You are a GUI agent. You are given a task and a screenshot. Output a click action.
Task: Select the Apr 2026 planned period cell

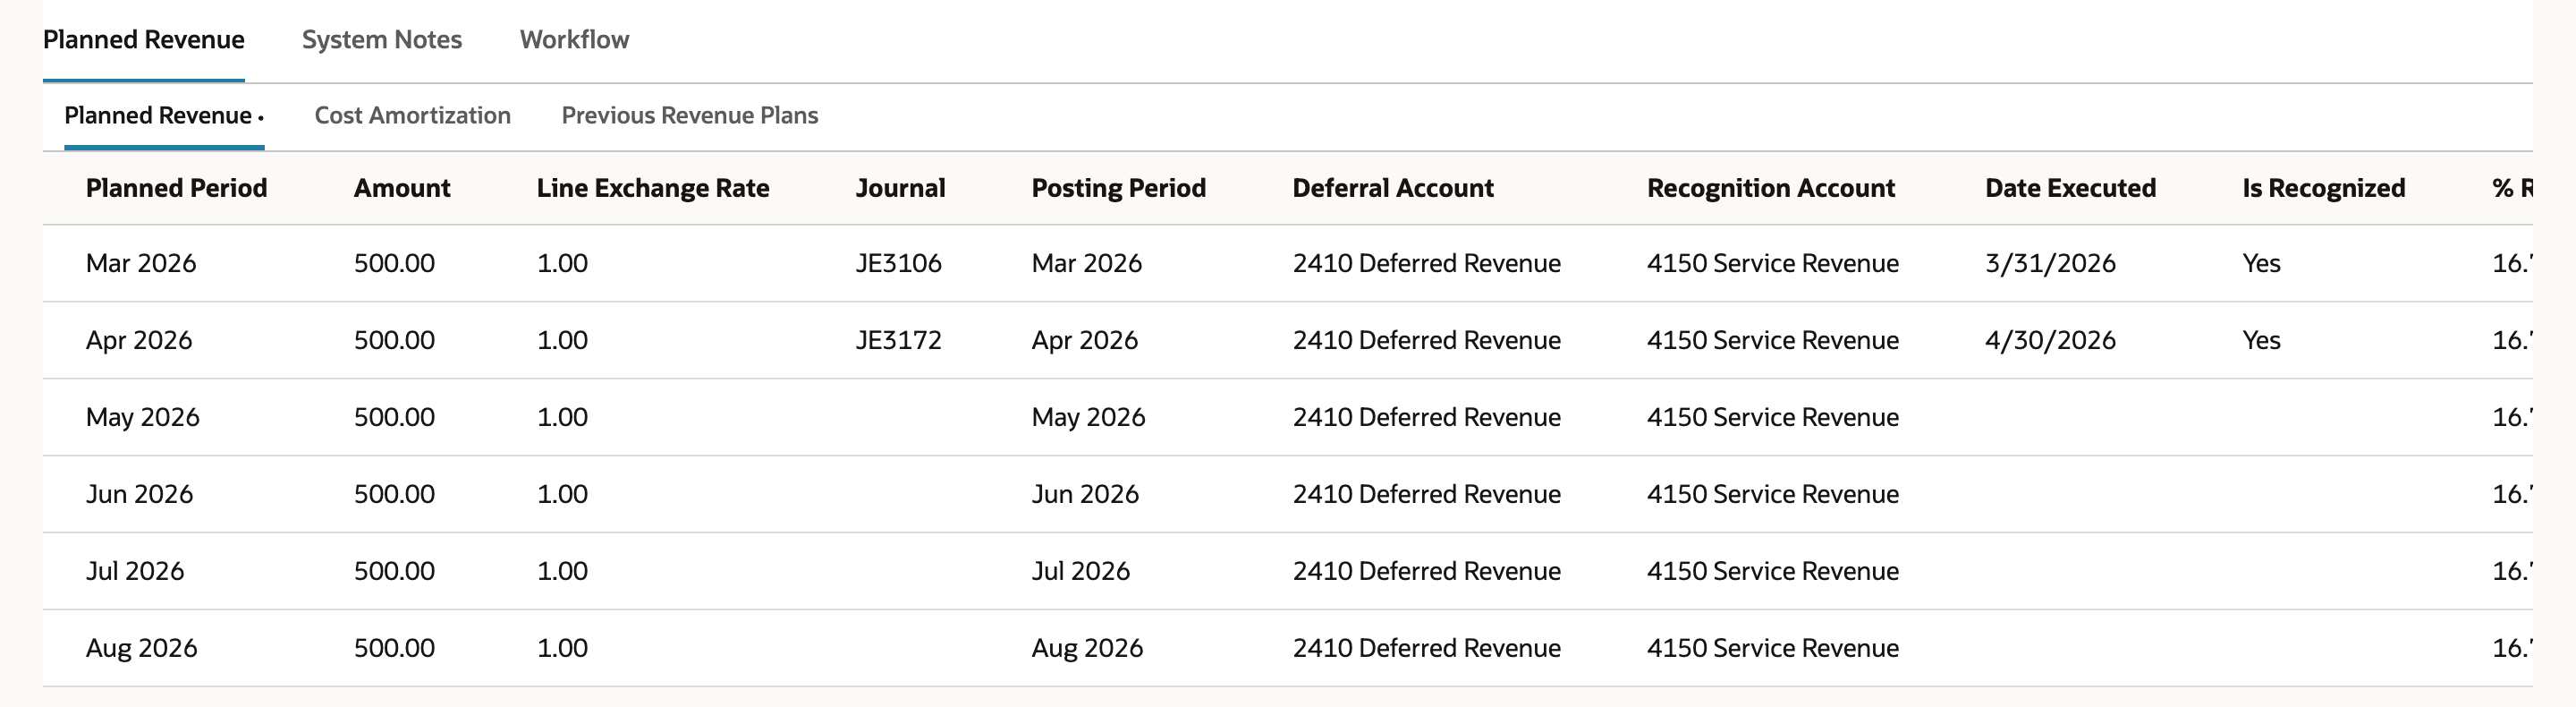(x=139, y=340)
